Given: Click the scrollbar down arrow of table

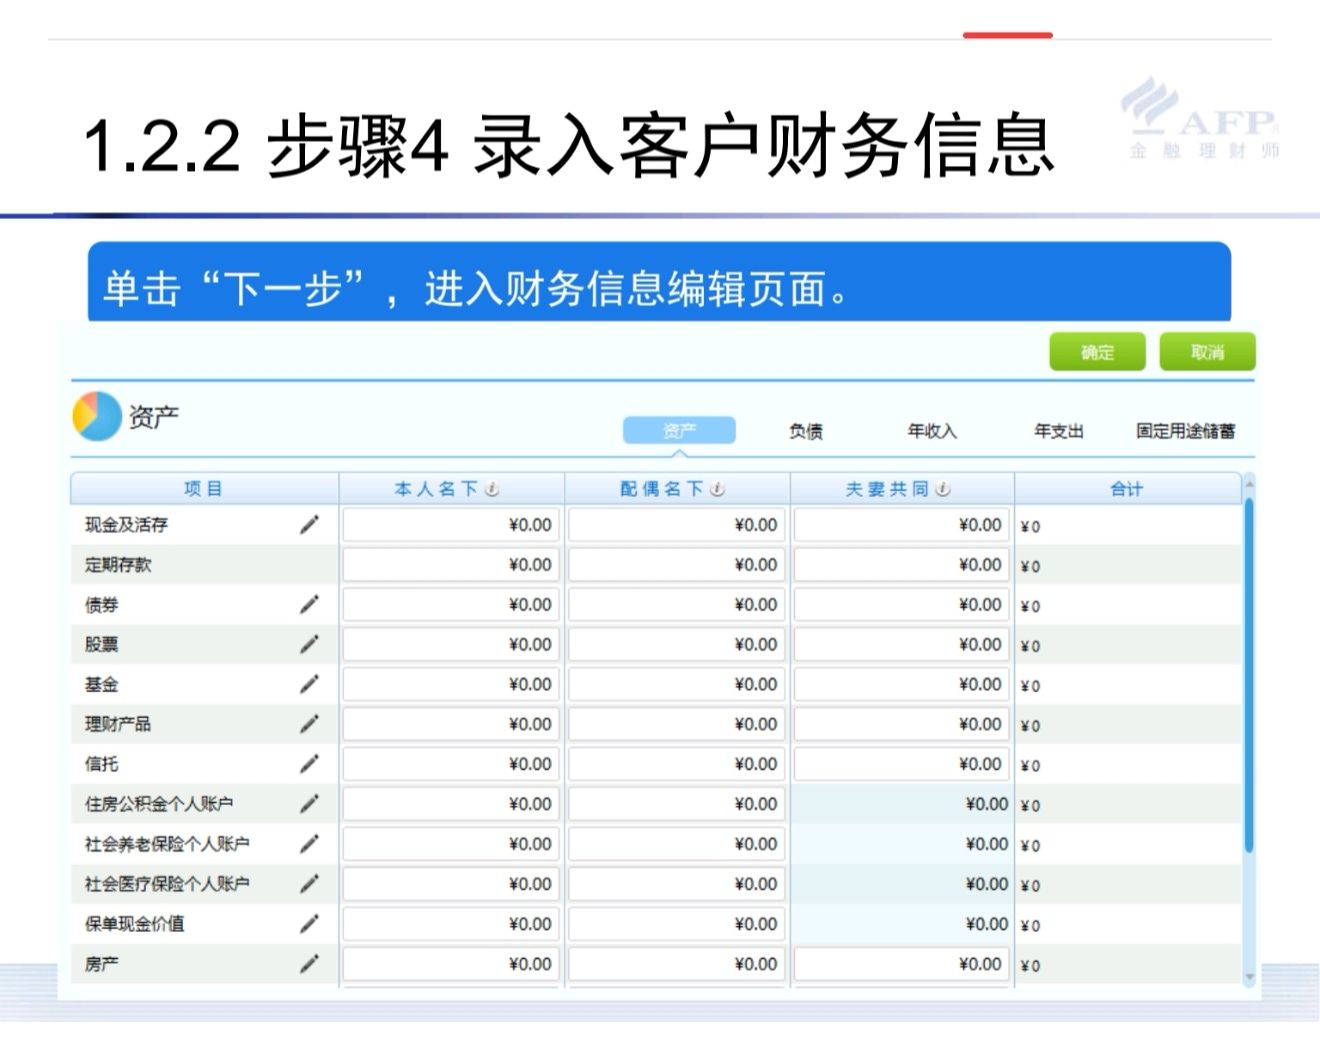Looking at the screenshot, I should click(1249, 977).
